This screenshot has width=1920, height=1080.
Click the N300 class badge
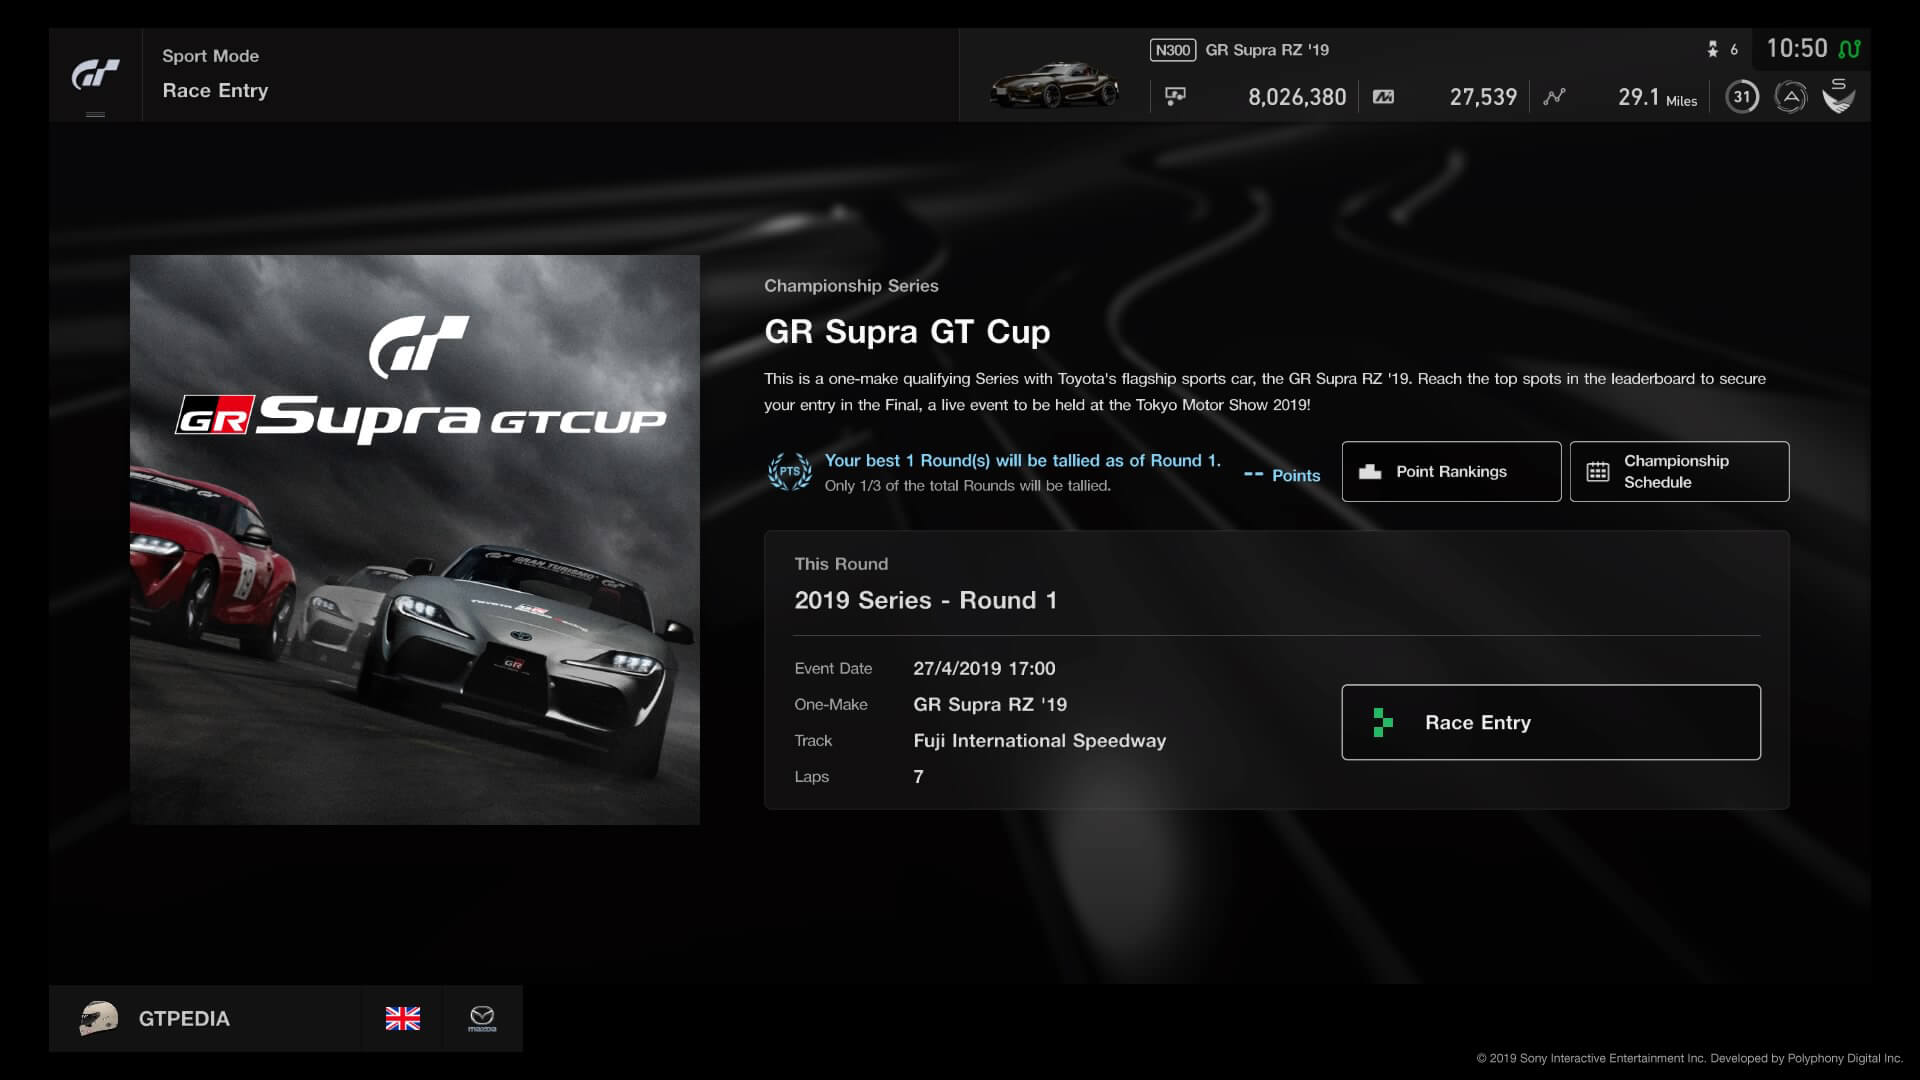[1172, 50]
